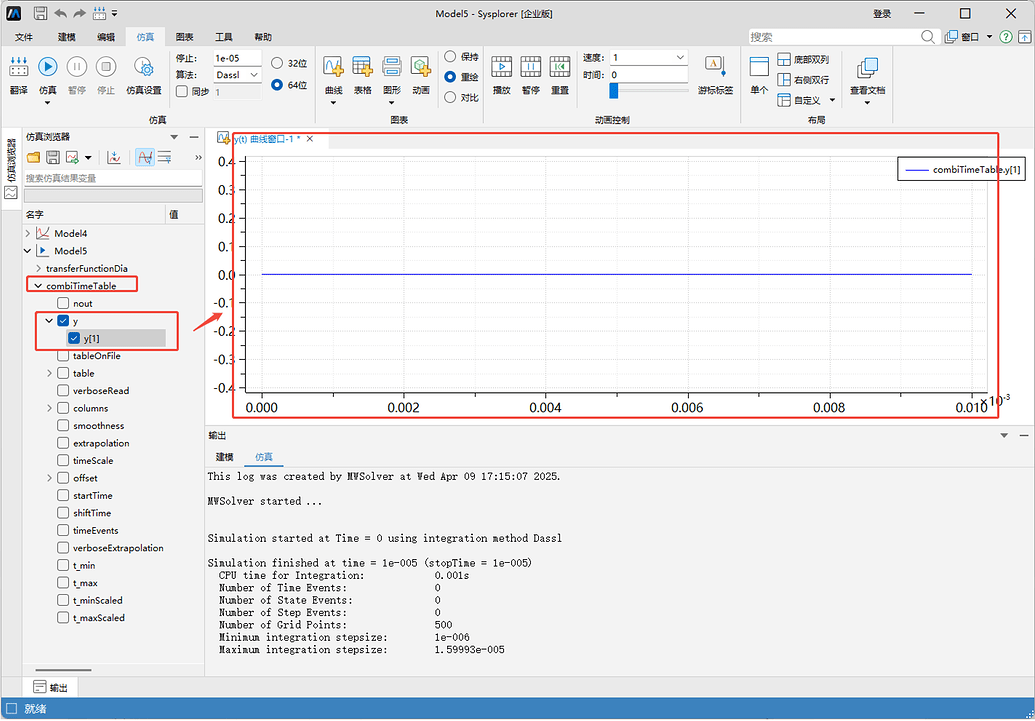The width and height of the screenshot is (1035, 721).
Task: Select 右侧双行 layout
Action: 784,80
